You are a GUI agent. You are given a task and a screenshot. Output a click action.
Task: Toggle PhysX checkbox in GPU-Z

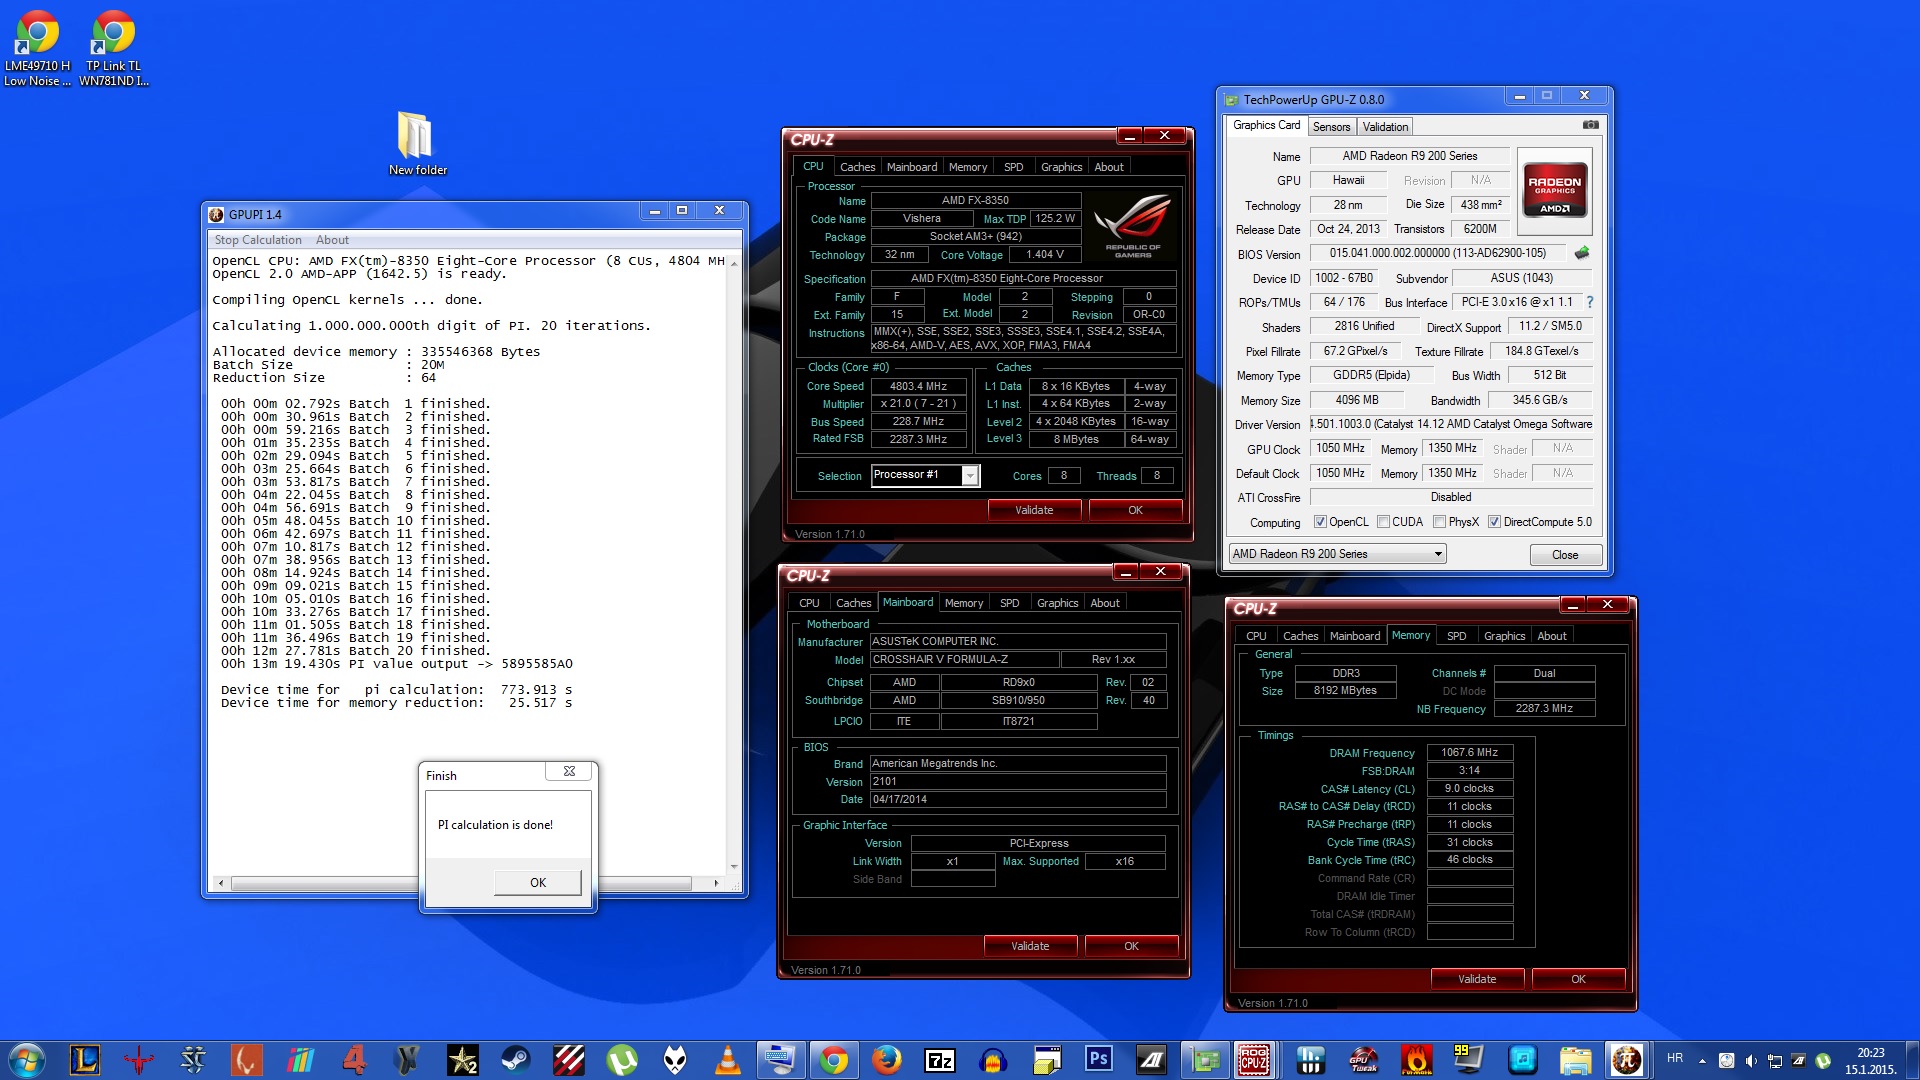[x=1439, y=522]
